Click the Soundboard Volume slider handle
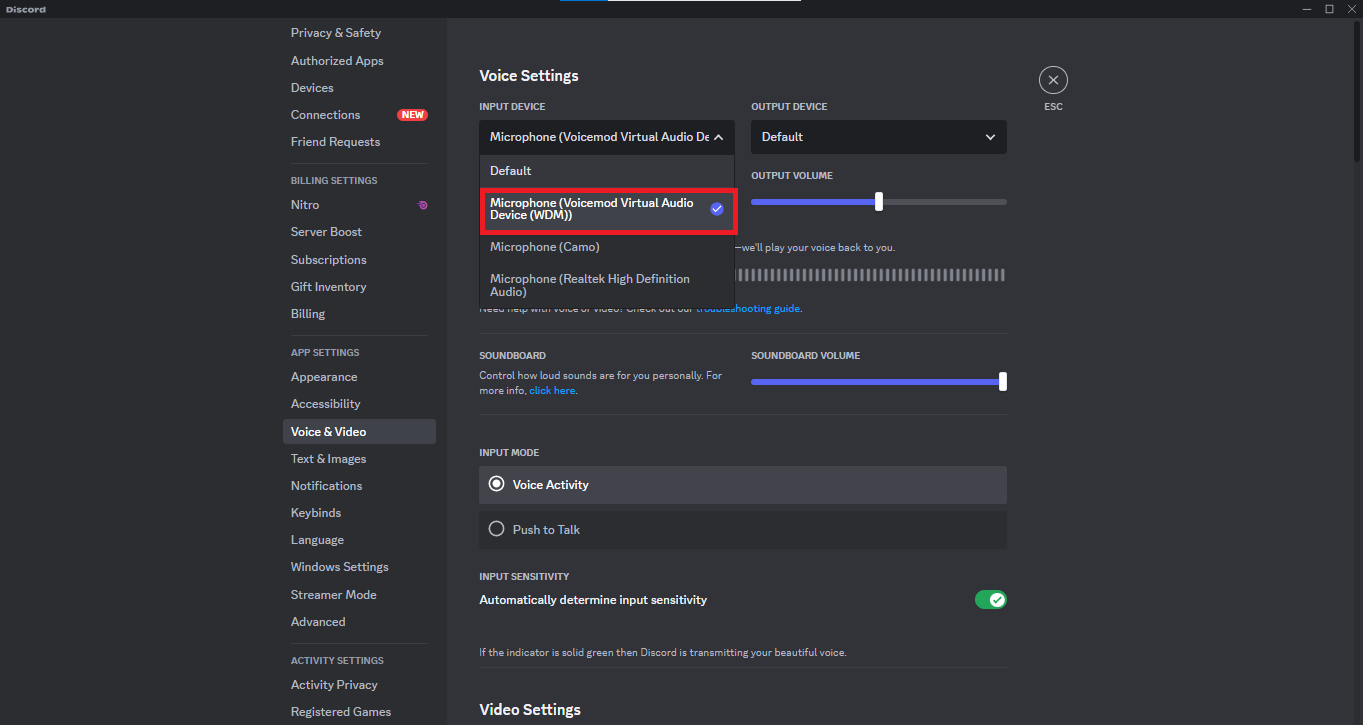The height and width of the screenshot is (725, 1363). point(1002,381)
